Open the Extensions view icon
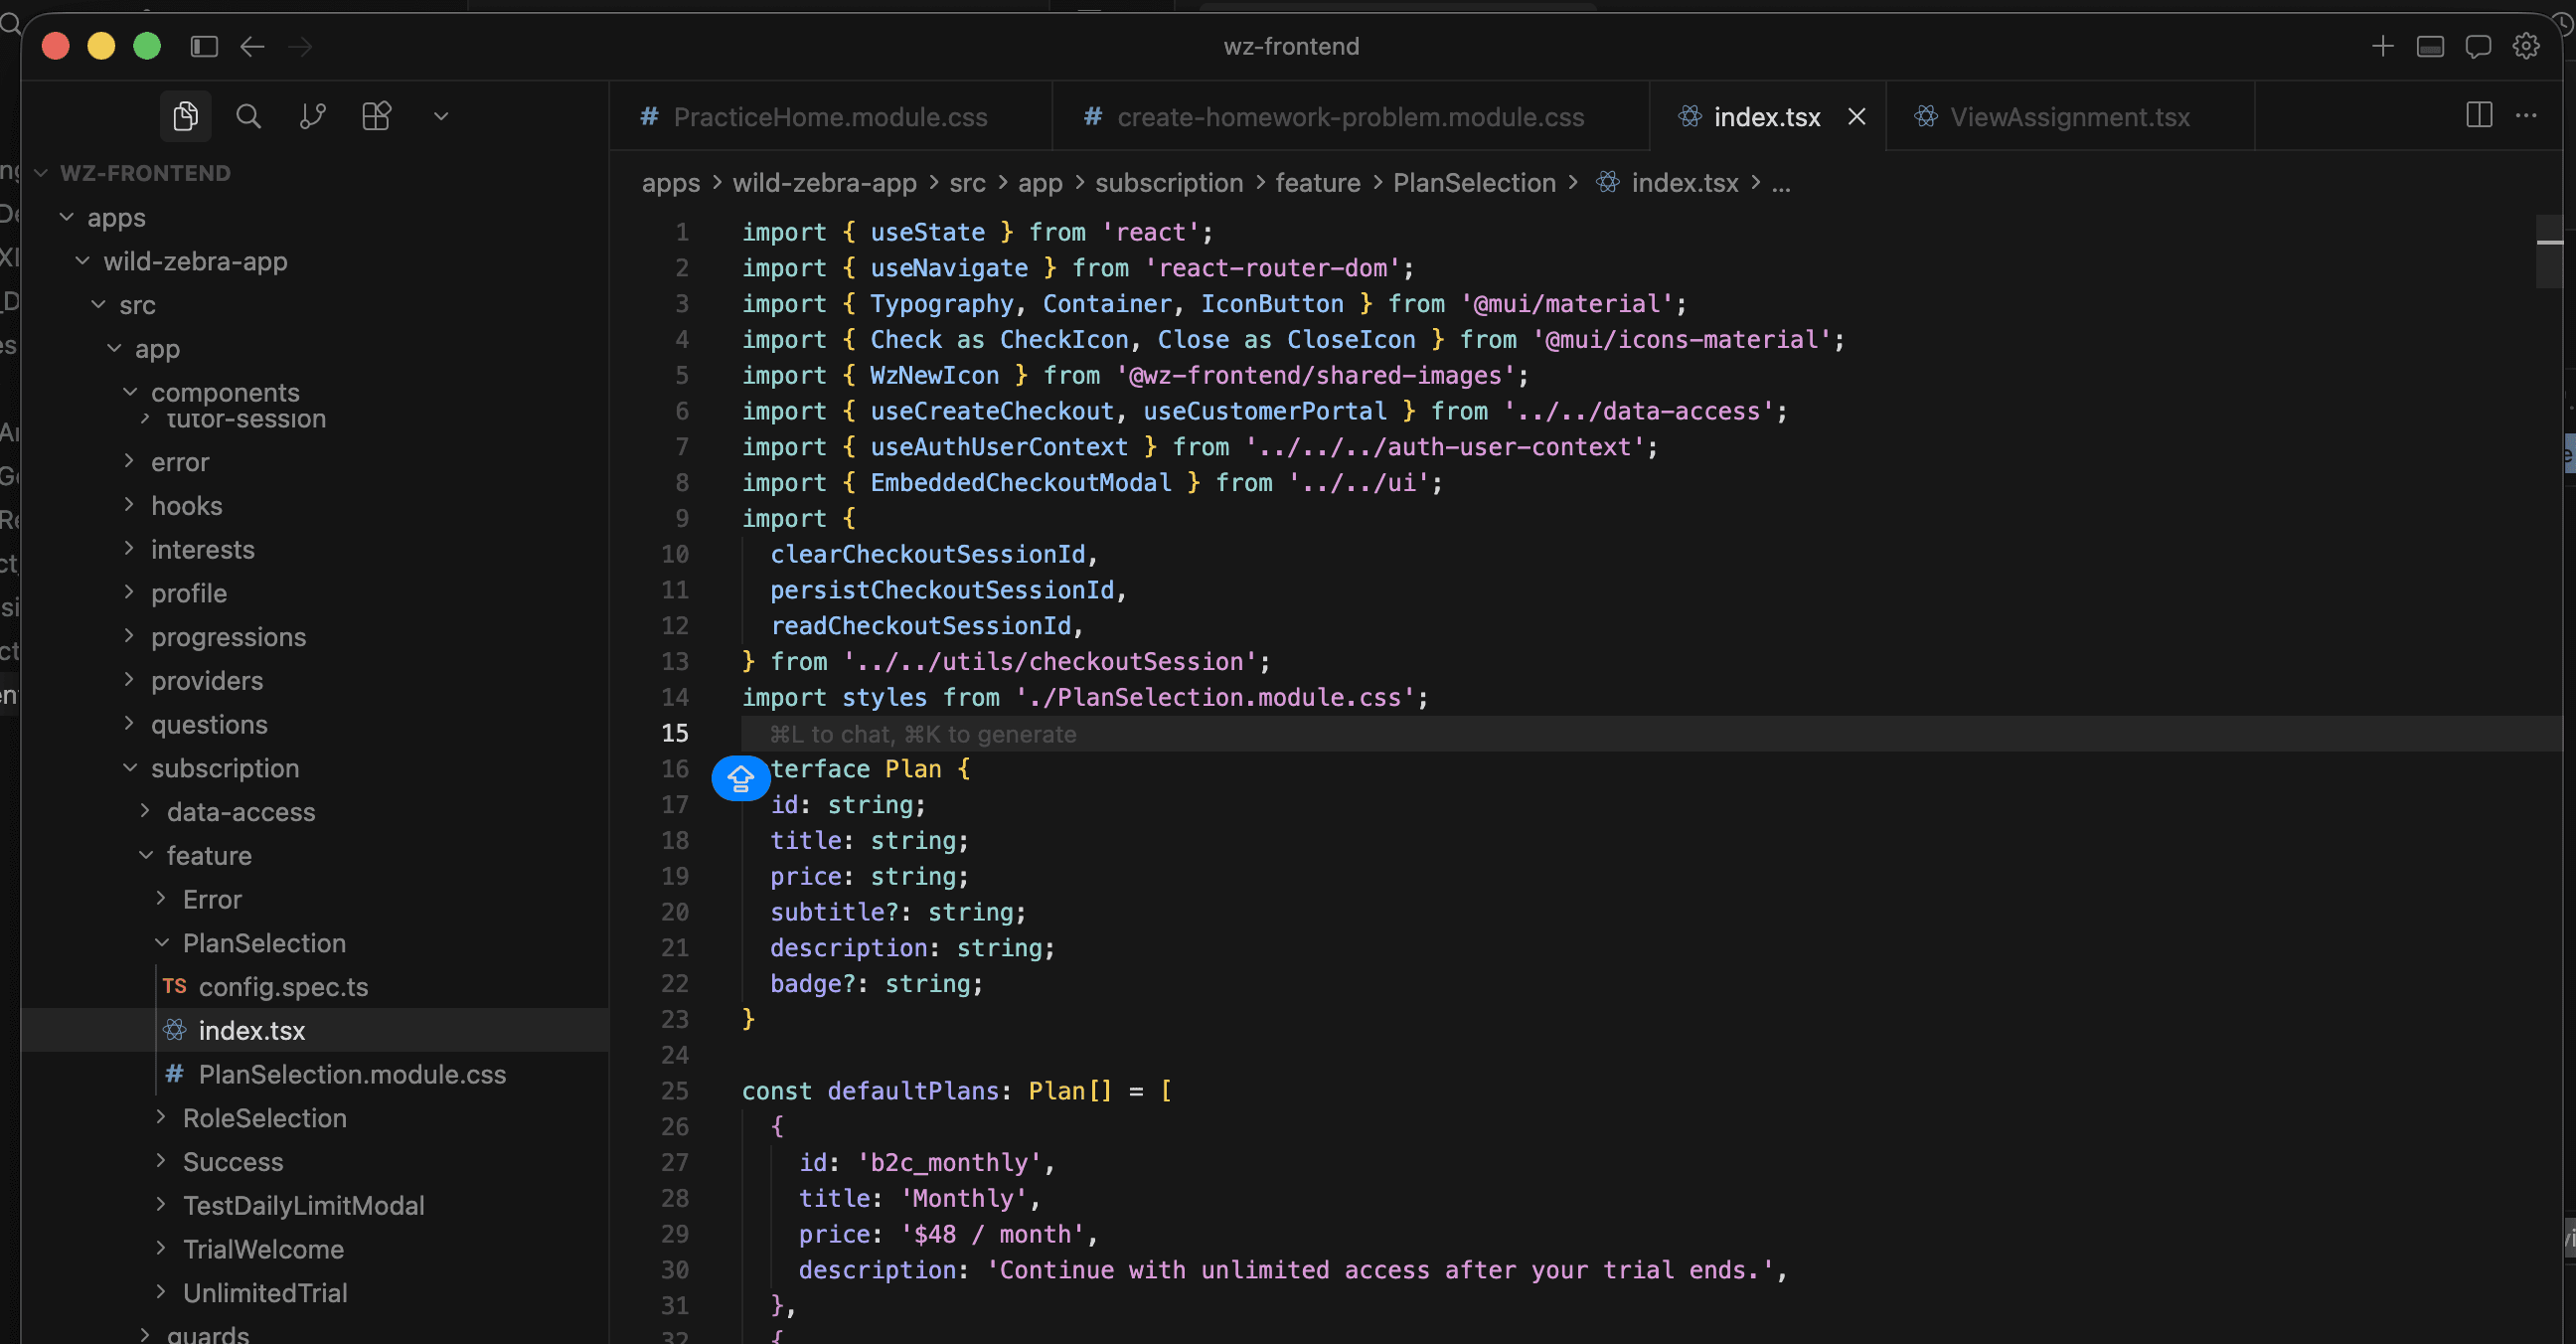 point(376,117)
